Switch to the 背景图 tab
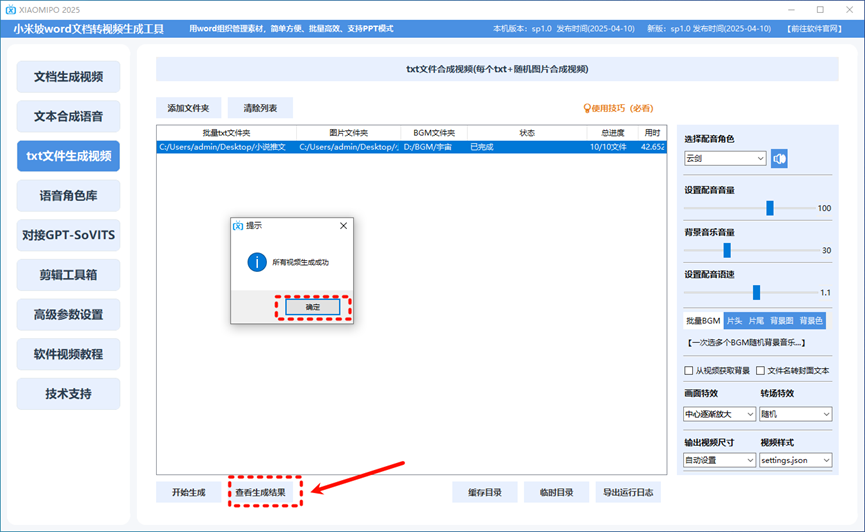This screenshot has height=532, width=865. 781,321
